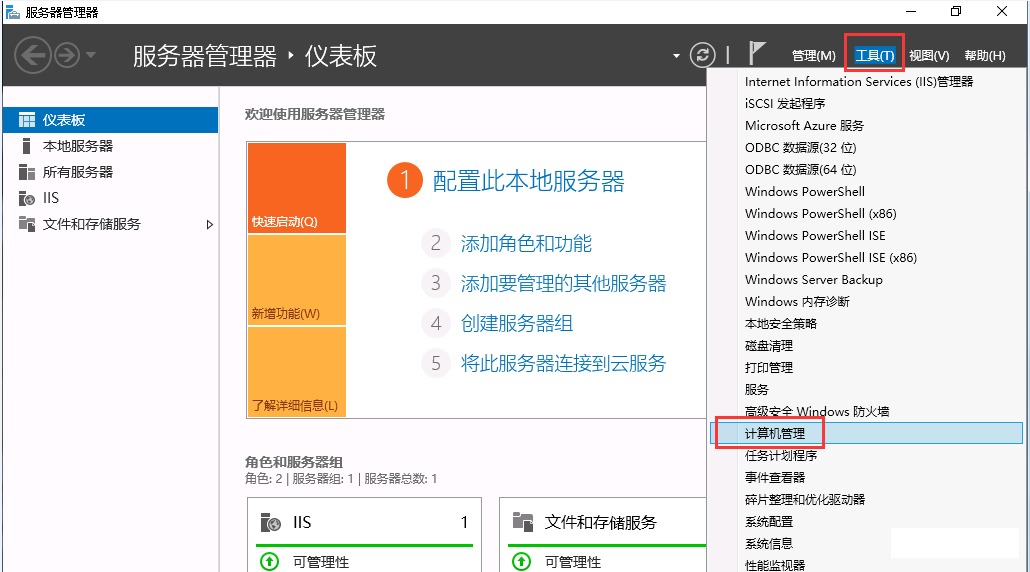Expand the 文件和存储服务 submenu arrow
The height and width of the screenshot is (572, 1030).
(210, 225)
